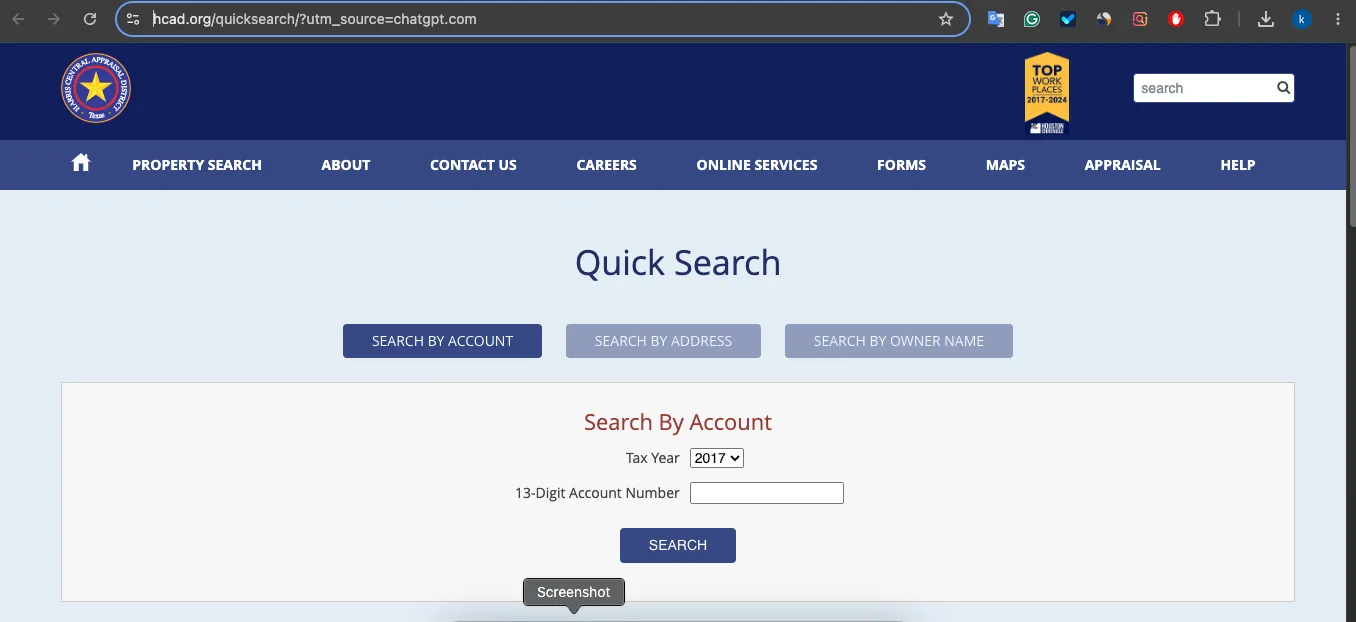
Task: Open the PROPERTY SEARCH menu
Action: coord(197,165)
